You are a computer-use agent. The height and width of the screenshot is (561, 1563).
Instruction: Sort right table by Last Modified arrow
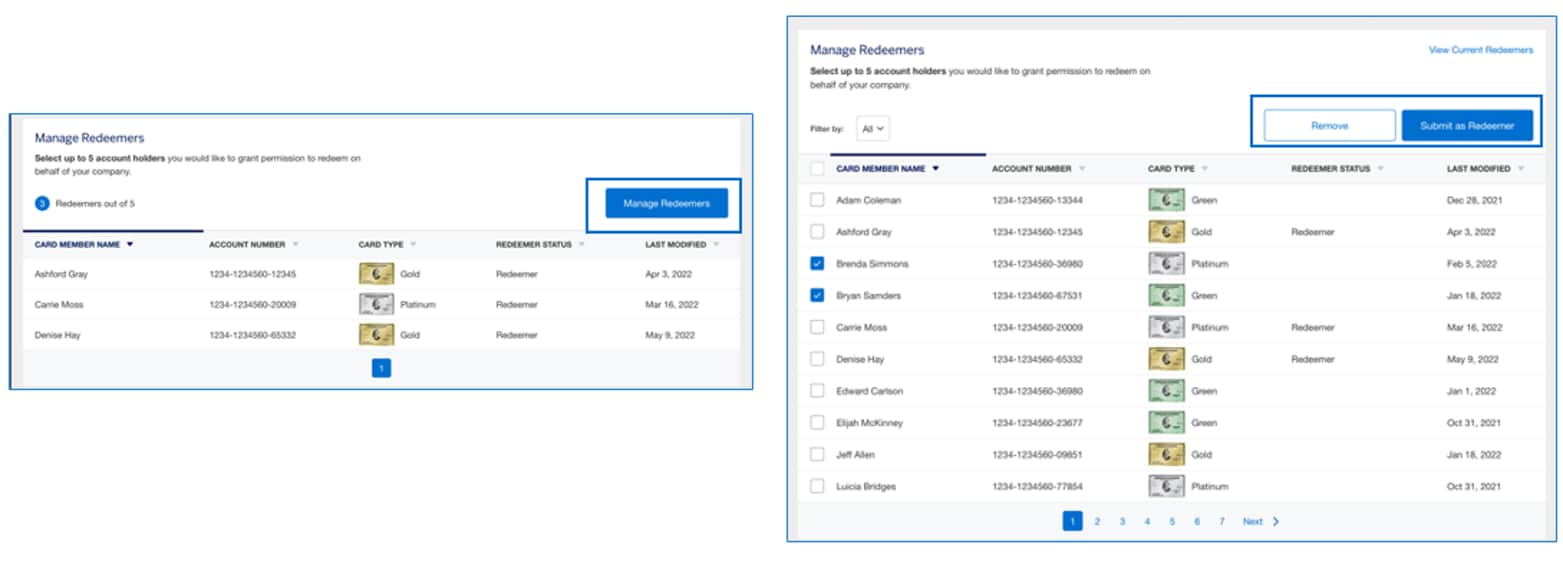tap(1521, 169)
